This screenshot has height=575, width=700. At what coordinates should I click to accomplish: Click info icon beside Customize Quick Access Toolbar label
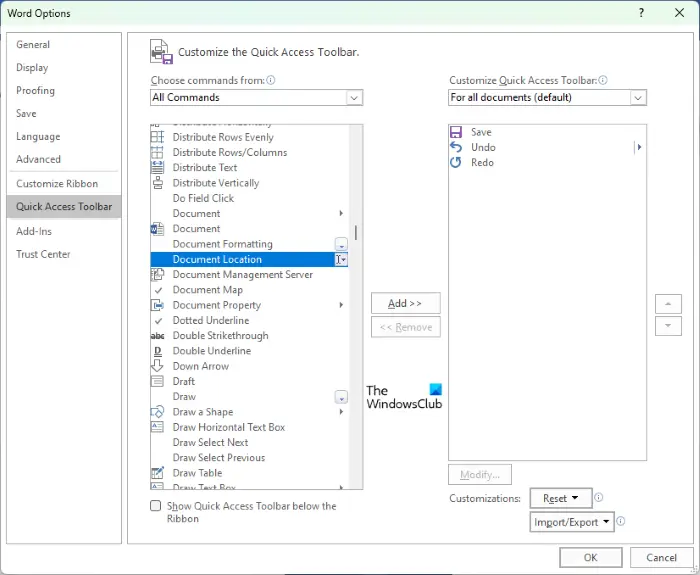pyautogui.click(x=603, y=80)
